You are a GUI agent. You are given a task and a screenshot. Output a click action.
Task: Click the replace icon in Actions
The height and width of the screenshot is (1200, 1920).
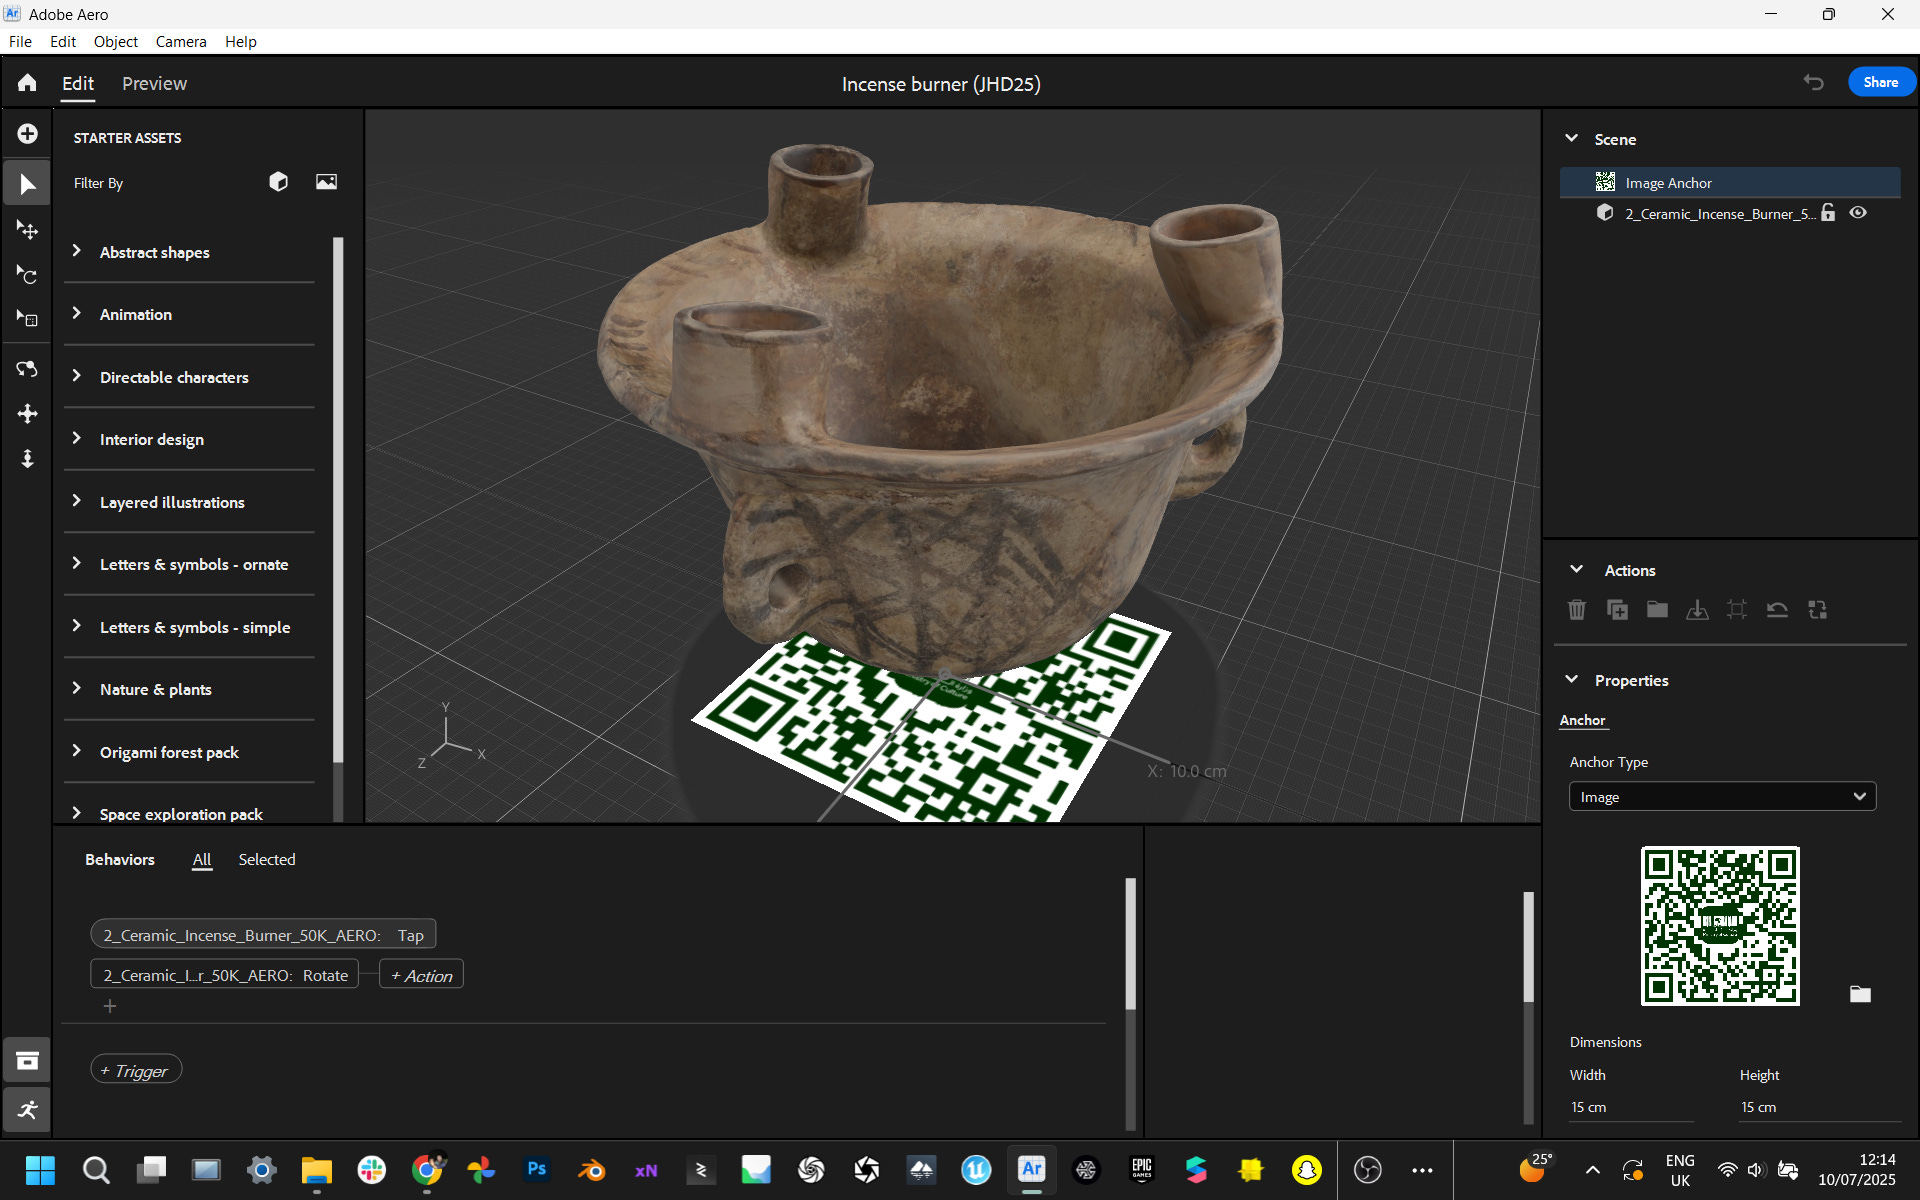1818,609
